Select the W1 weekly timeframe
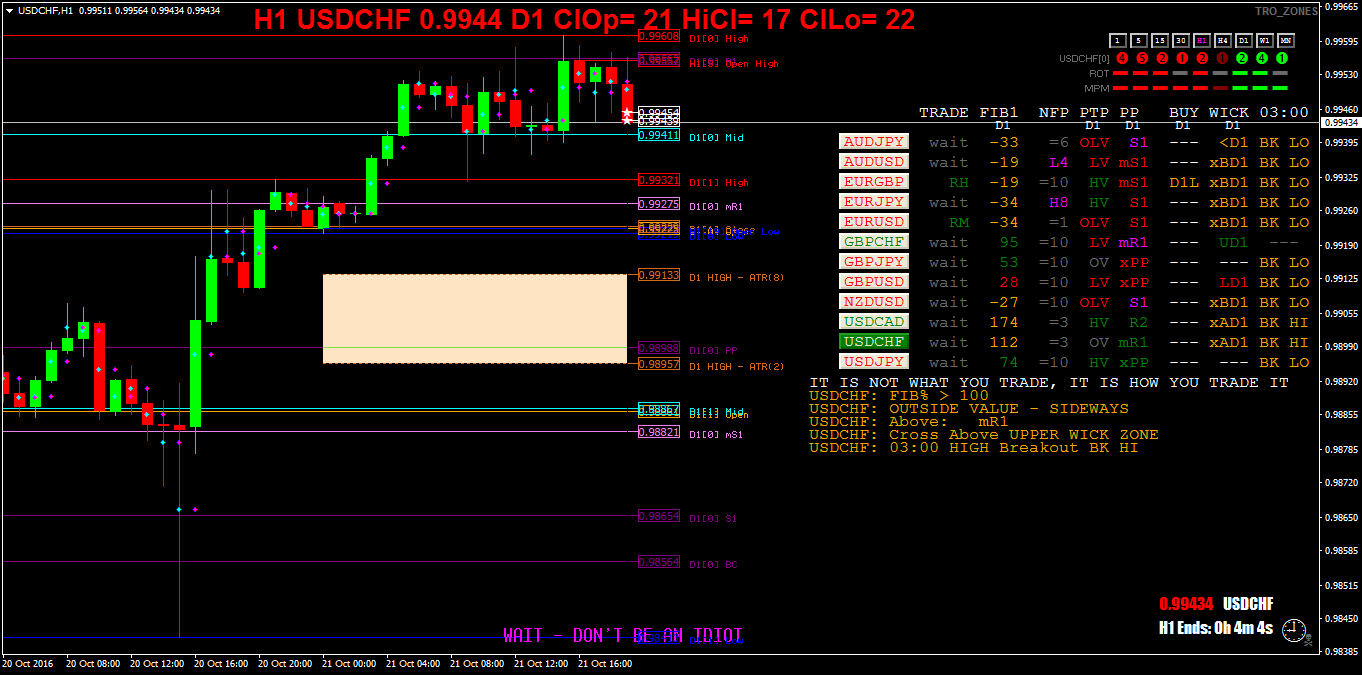Image resolution: width=1362 pixels, height=675 pixels. (x=1265, y=41)
